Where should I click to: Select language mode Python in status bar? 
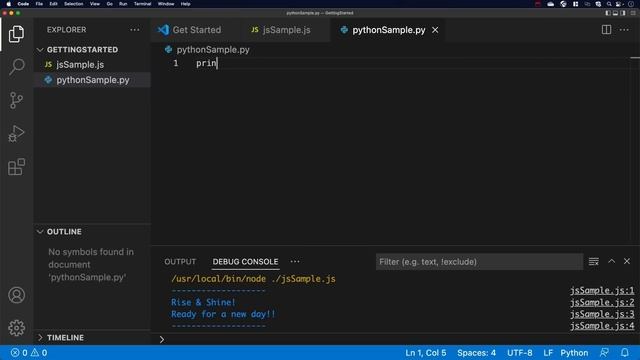[574, 353]
